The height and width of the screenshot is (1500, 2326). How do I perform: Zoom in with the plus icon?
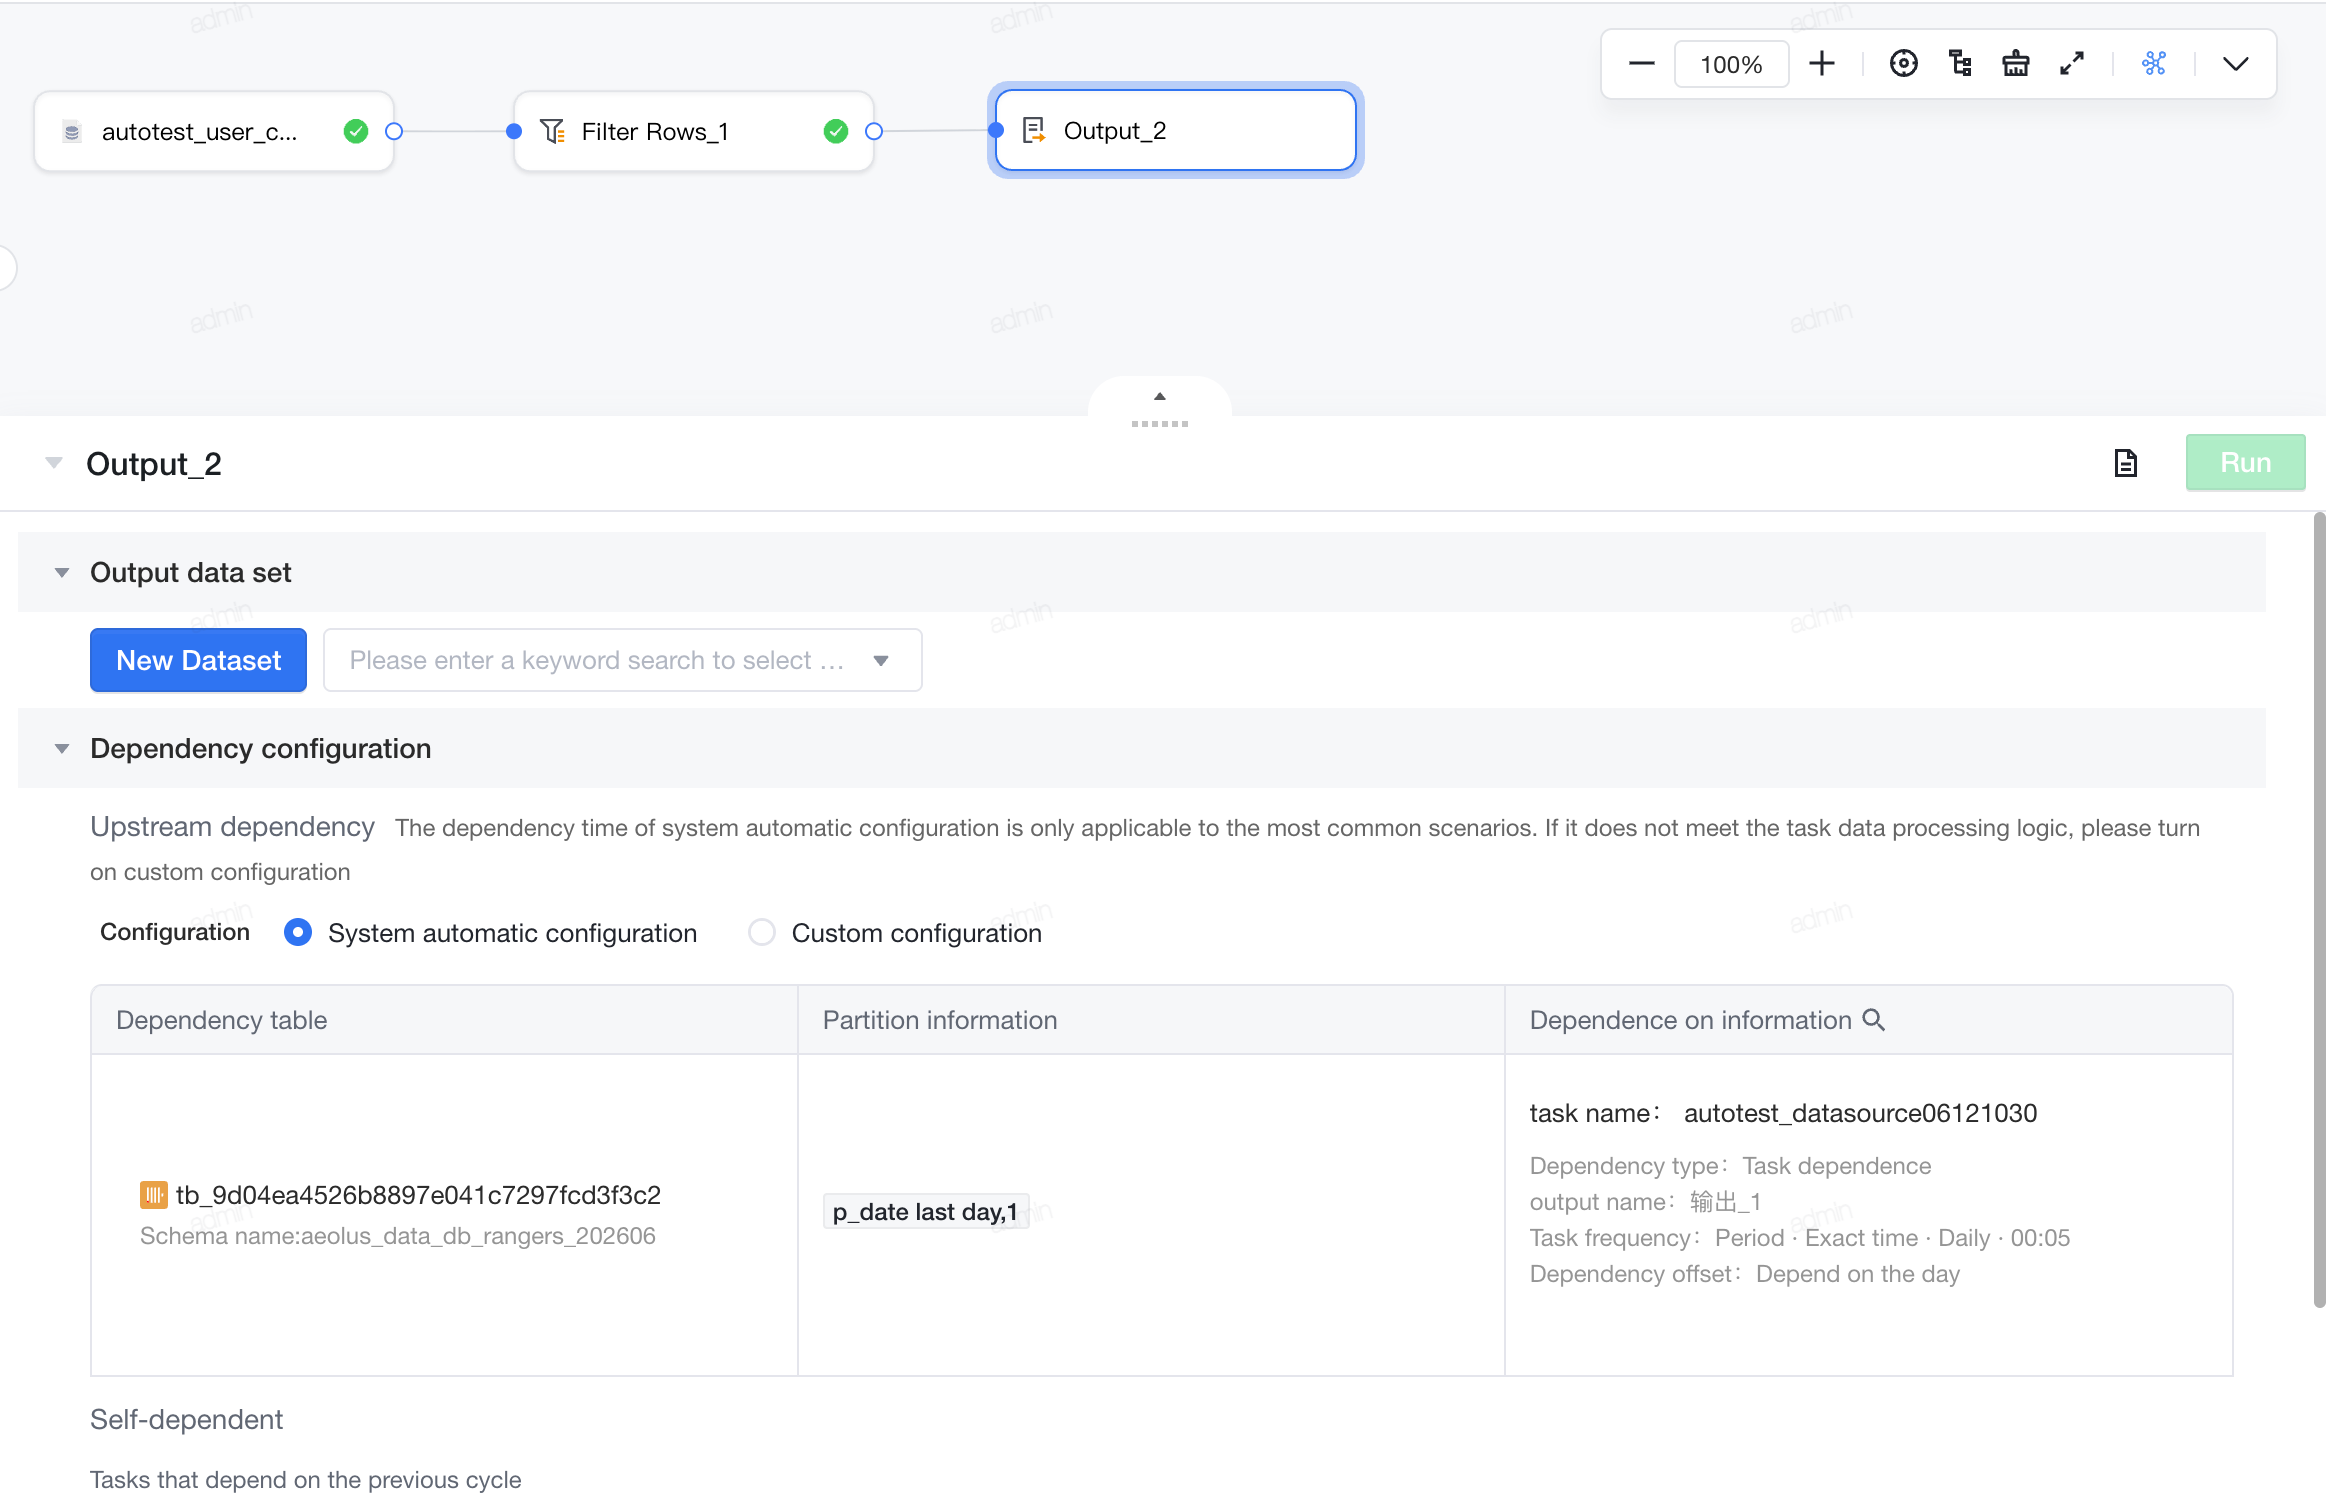pyautogui.click(x=1822, y=64)
